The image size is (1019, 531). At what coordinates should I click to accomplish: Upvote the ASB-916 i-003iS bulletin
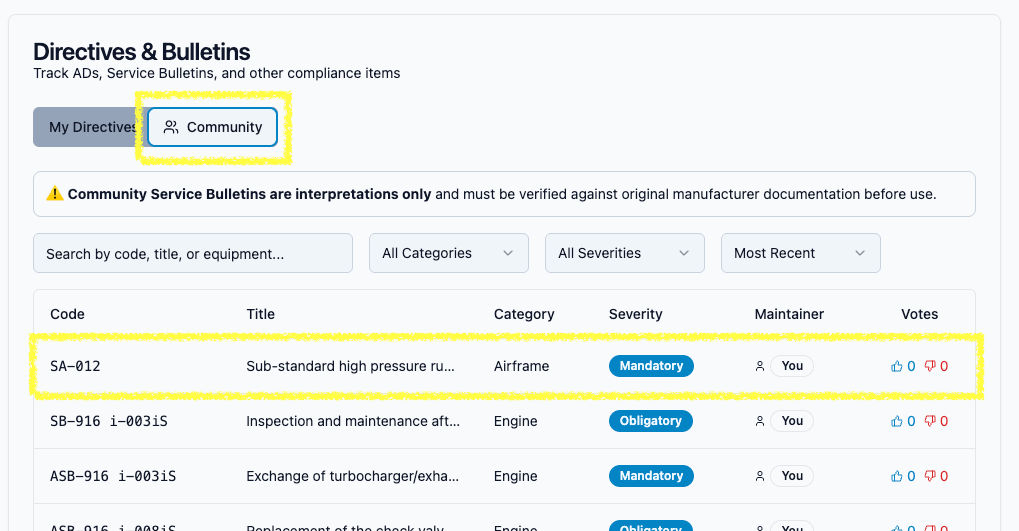pyautogui.click(x=897, y=476)
